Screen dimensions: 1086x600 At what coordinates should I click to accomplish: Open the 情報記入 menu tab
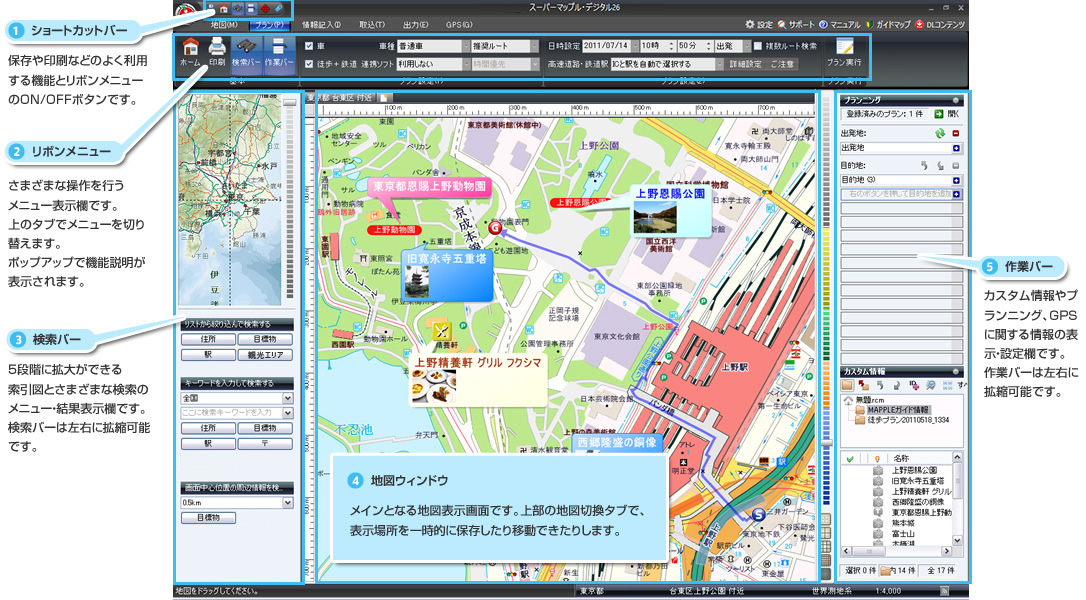(x=321, y=23)
